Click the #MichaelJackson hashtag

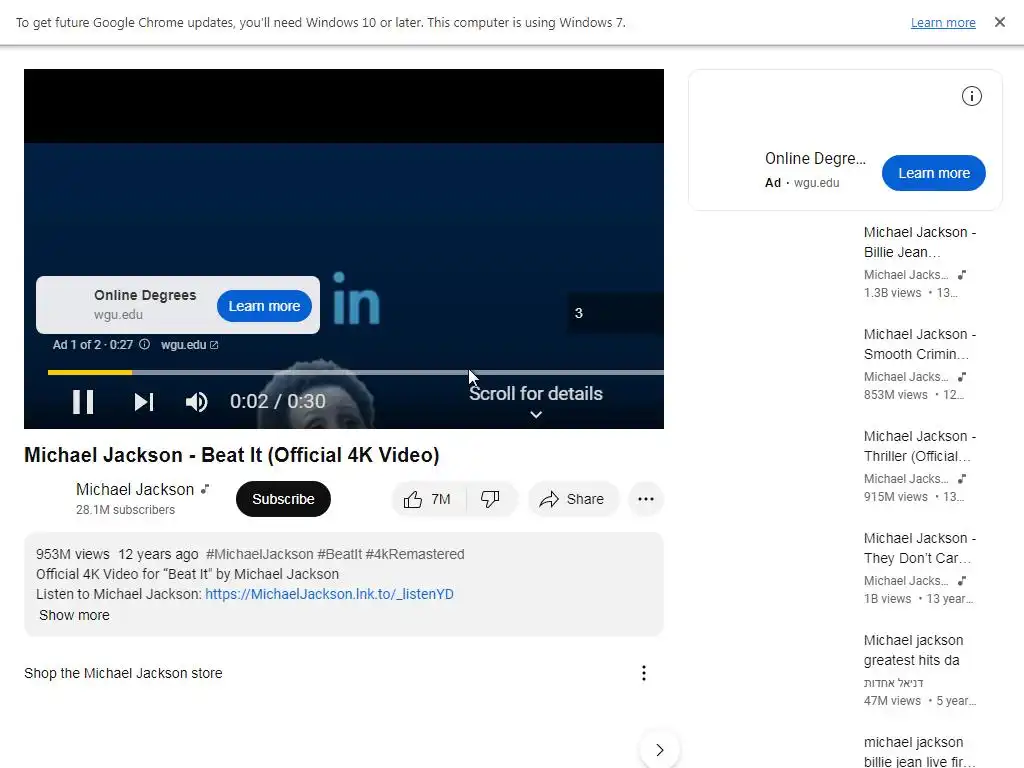click(x=260, y=554)
